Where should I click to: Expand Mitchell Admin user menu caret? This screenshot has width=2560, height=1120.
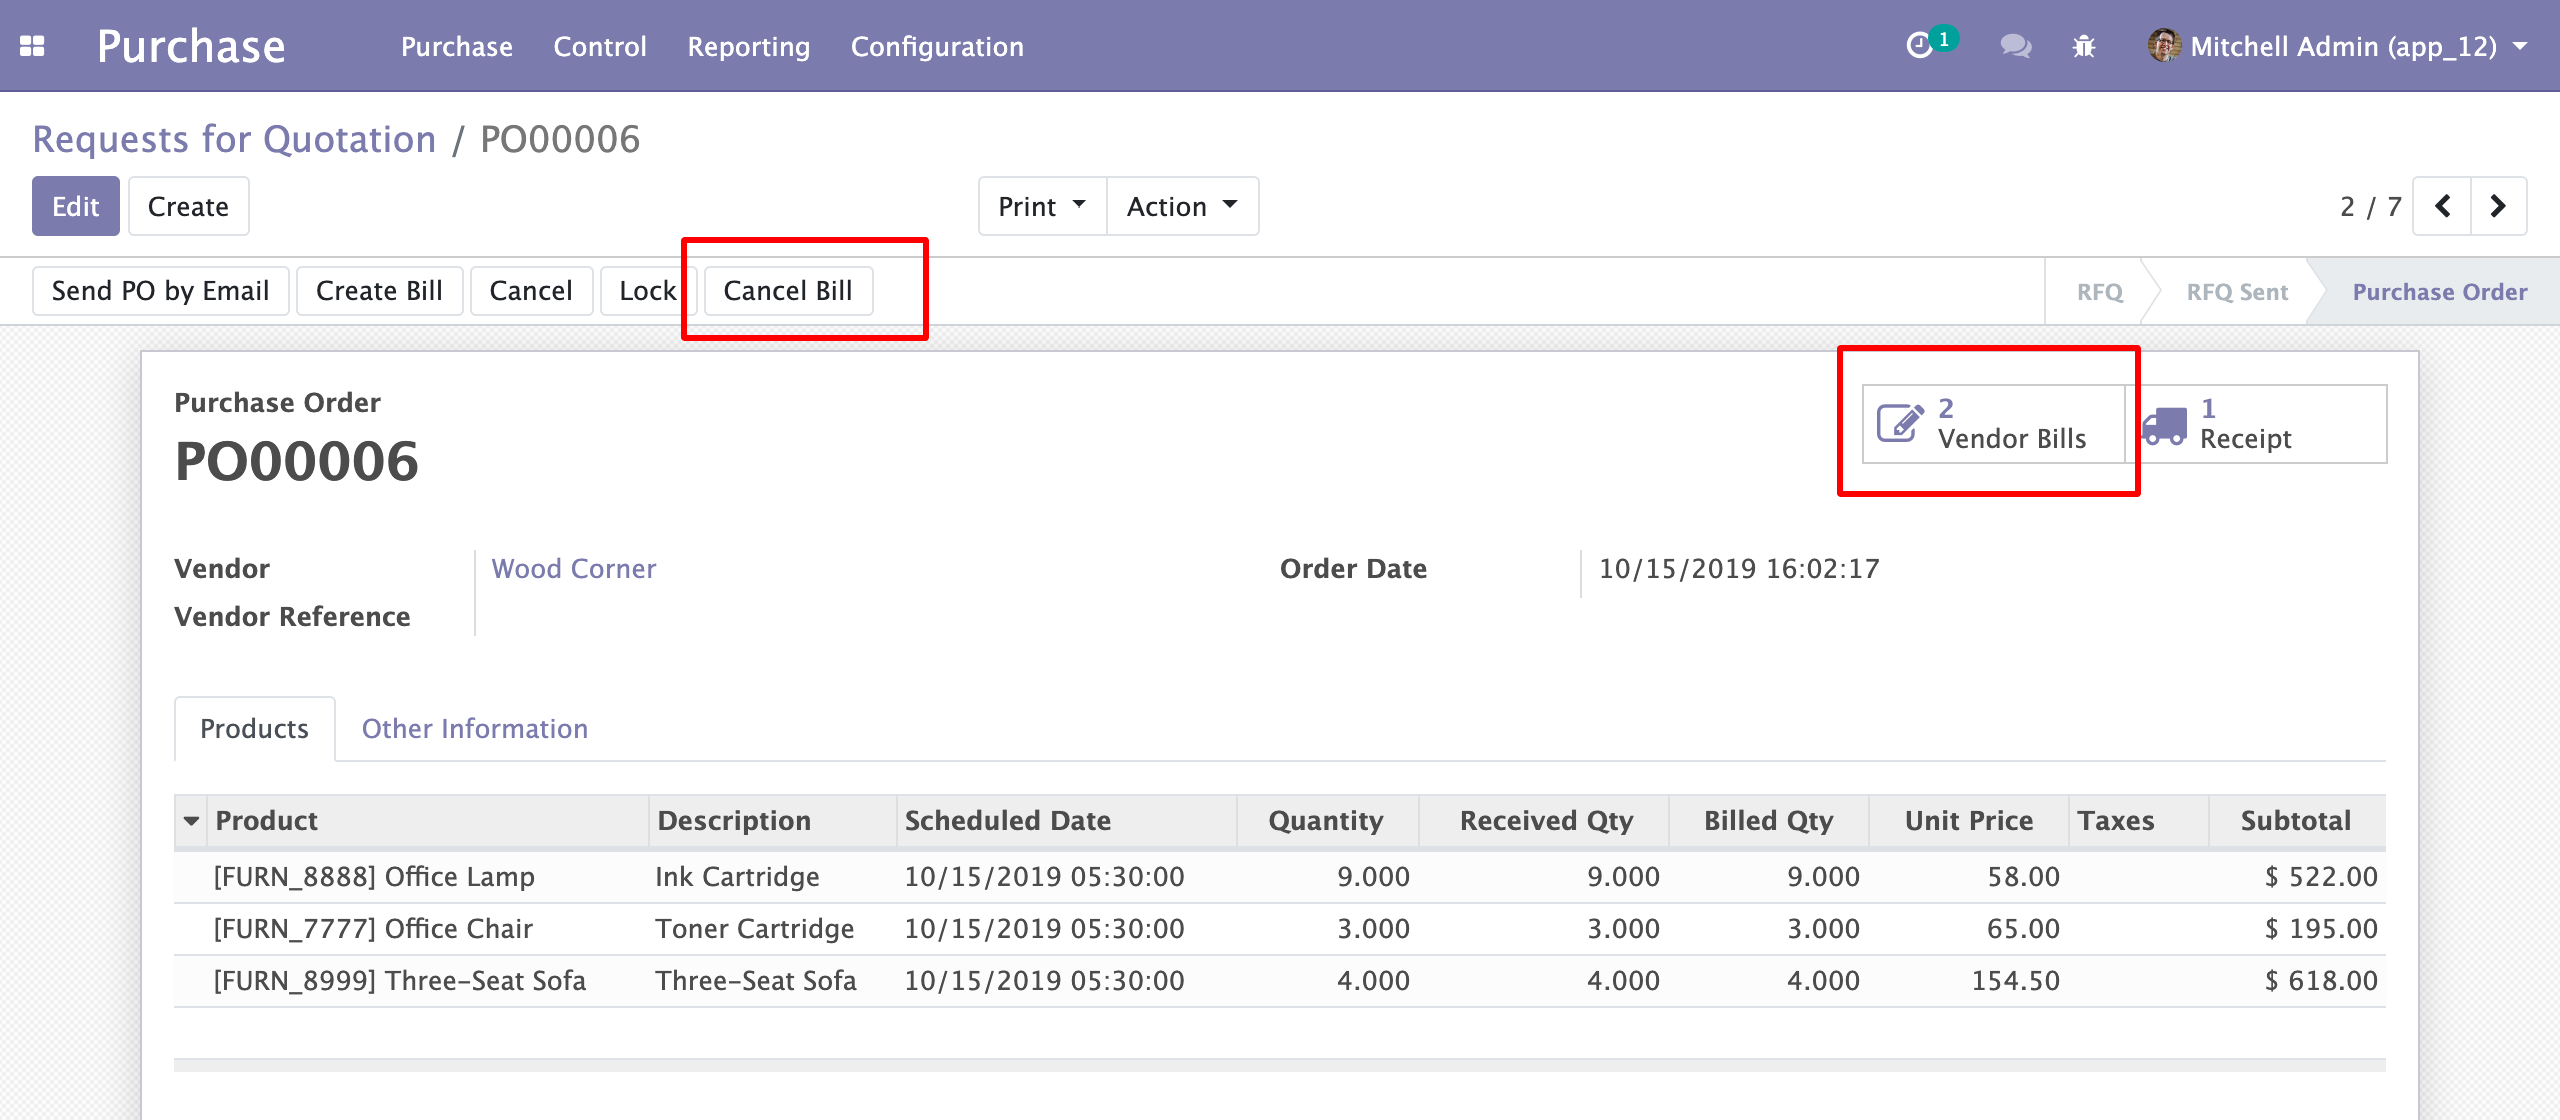[2521, 46]
